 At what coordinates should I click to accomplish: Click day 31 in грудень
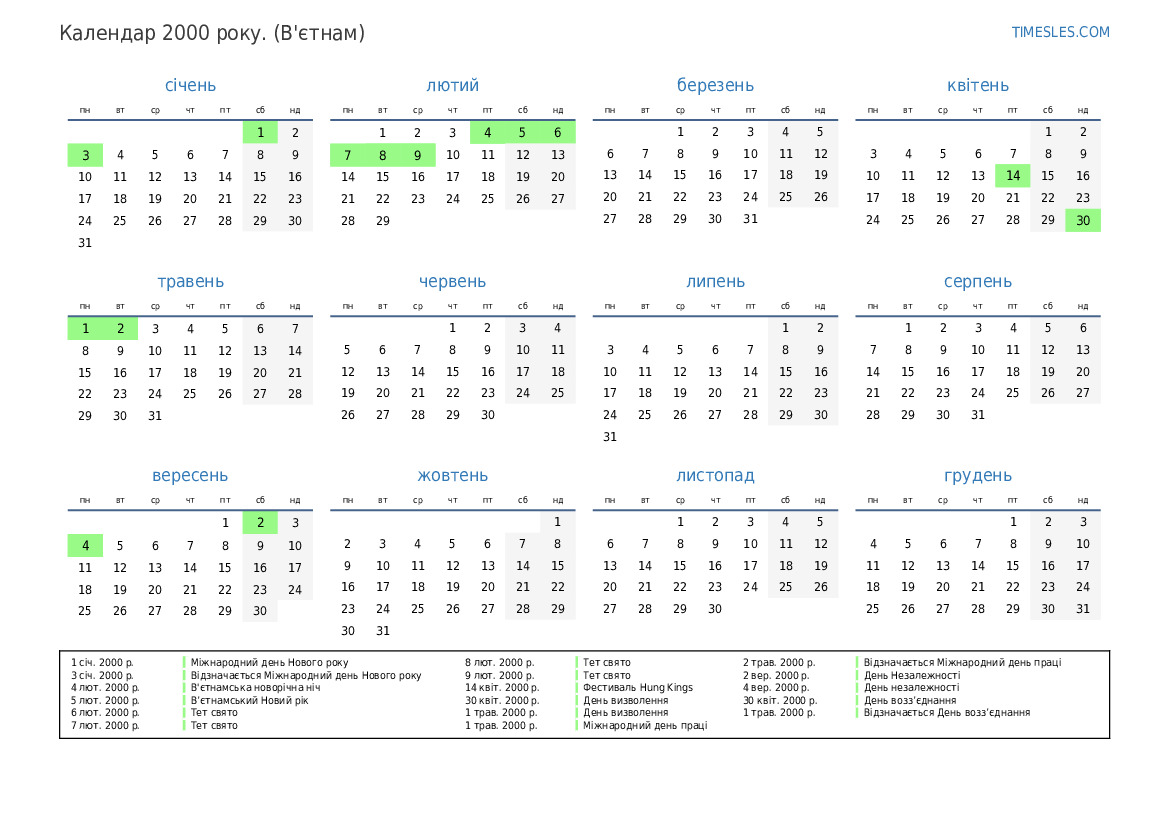(x=1083, y=609)
